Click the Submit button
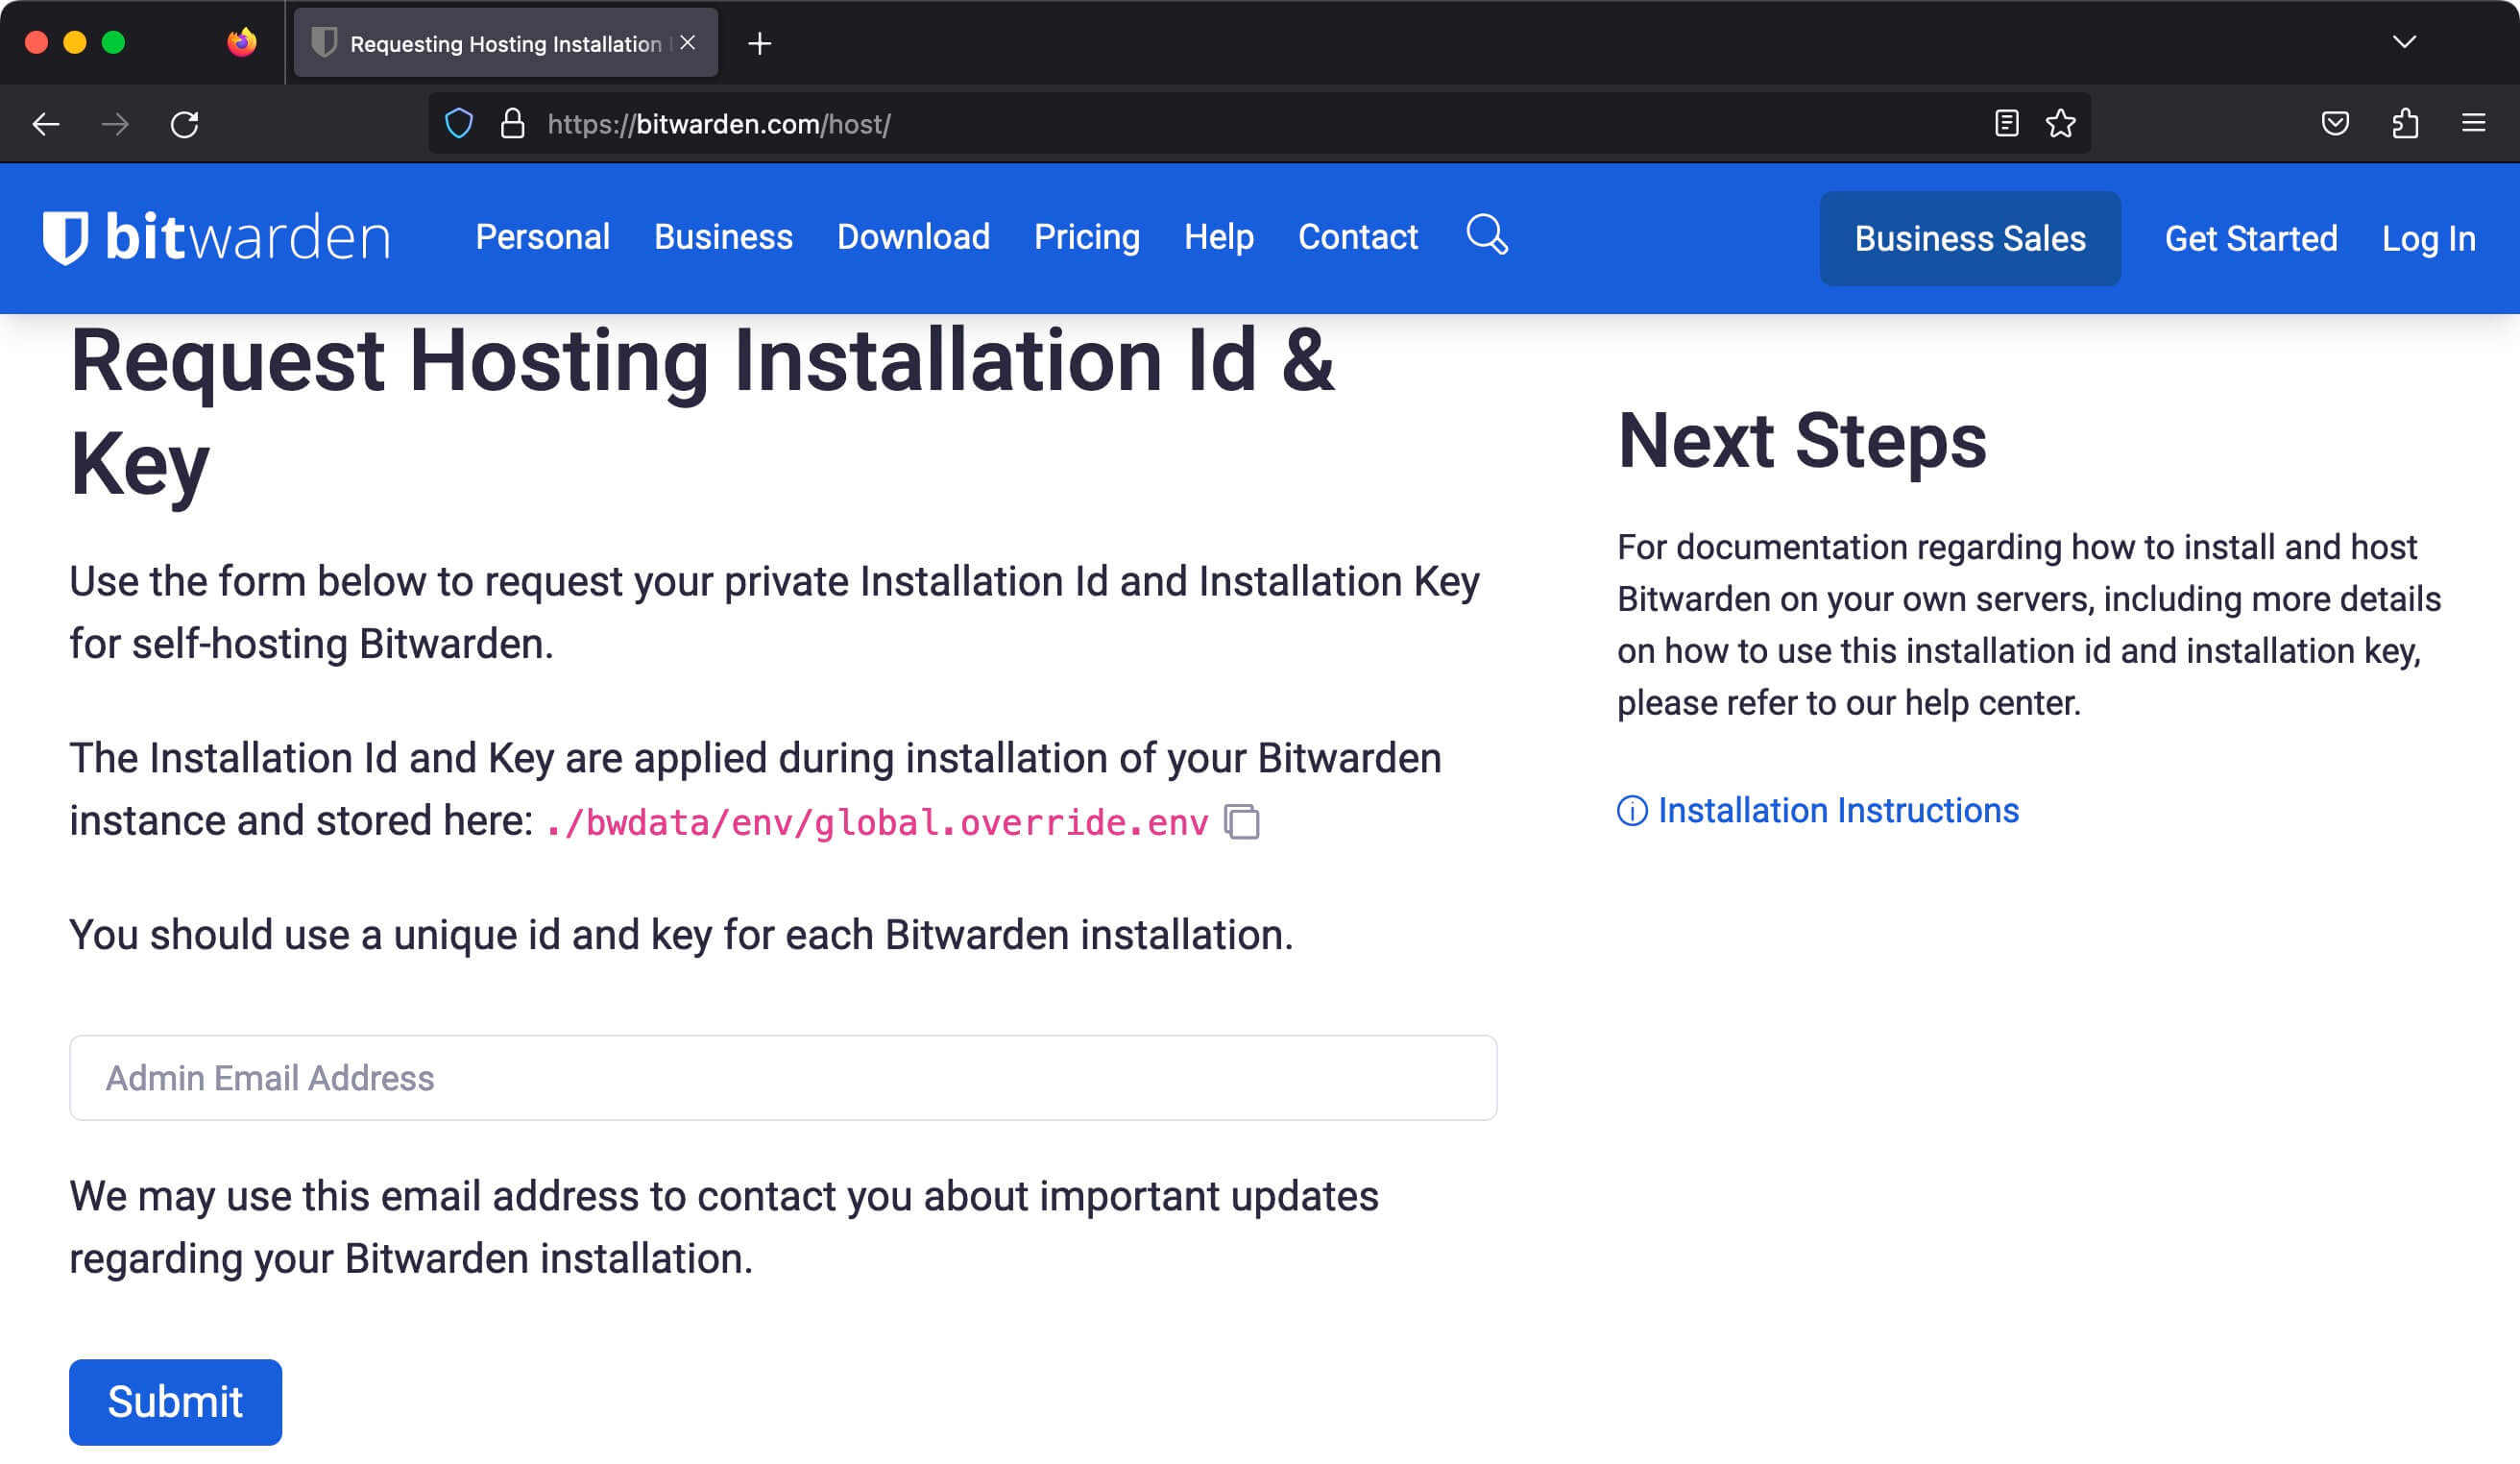 coord(175,1402)
